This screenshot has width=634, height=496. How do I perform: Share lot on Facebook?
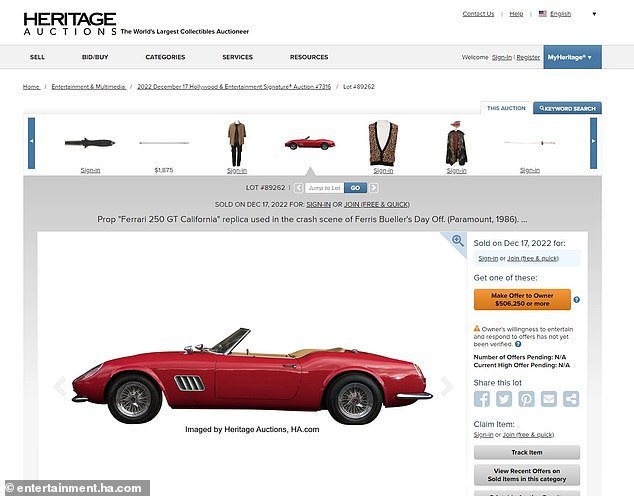pos(482,399)
